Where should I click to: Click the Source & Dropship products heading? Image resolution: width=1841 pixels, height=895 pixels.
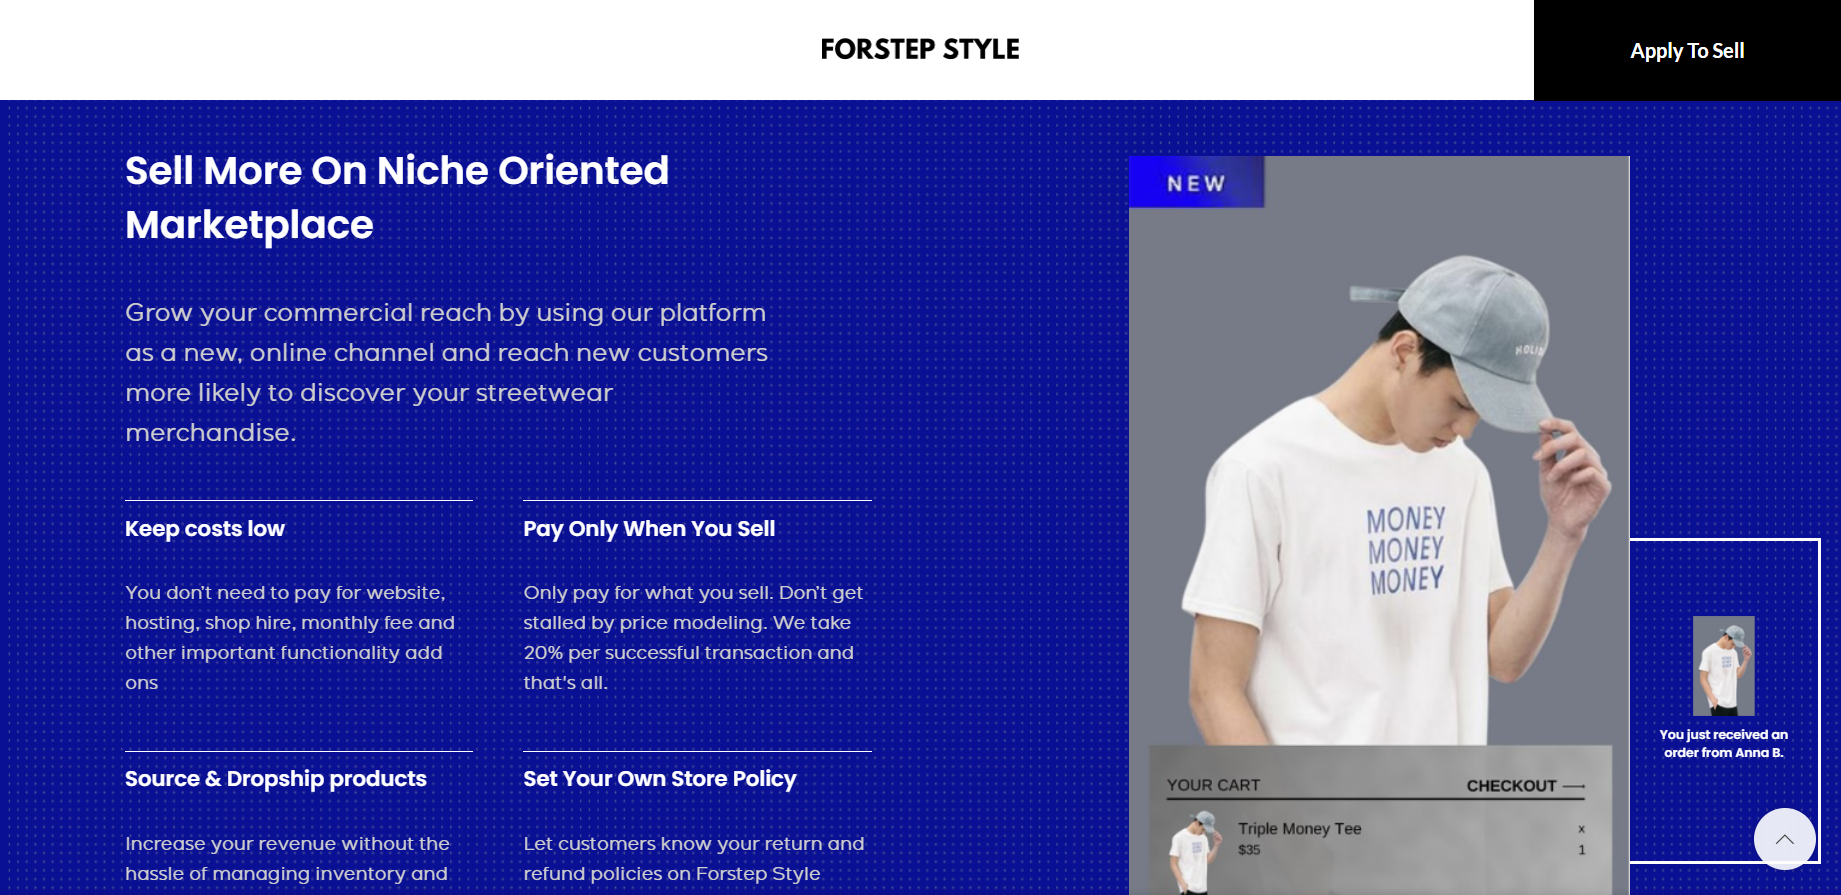click(276, 779)
